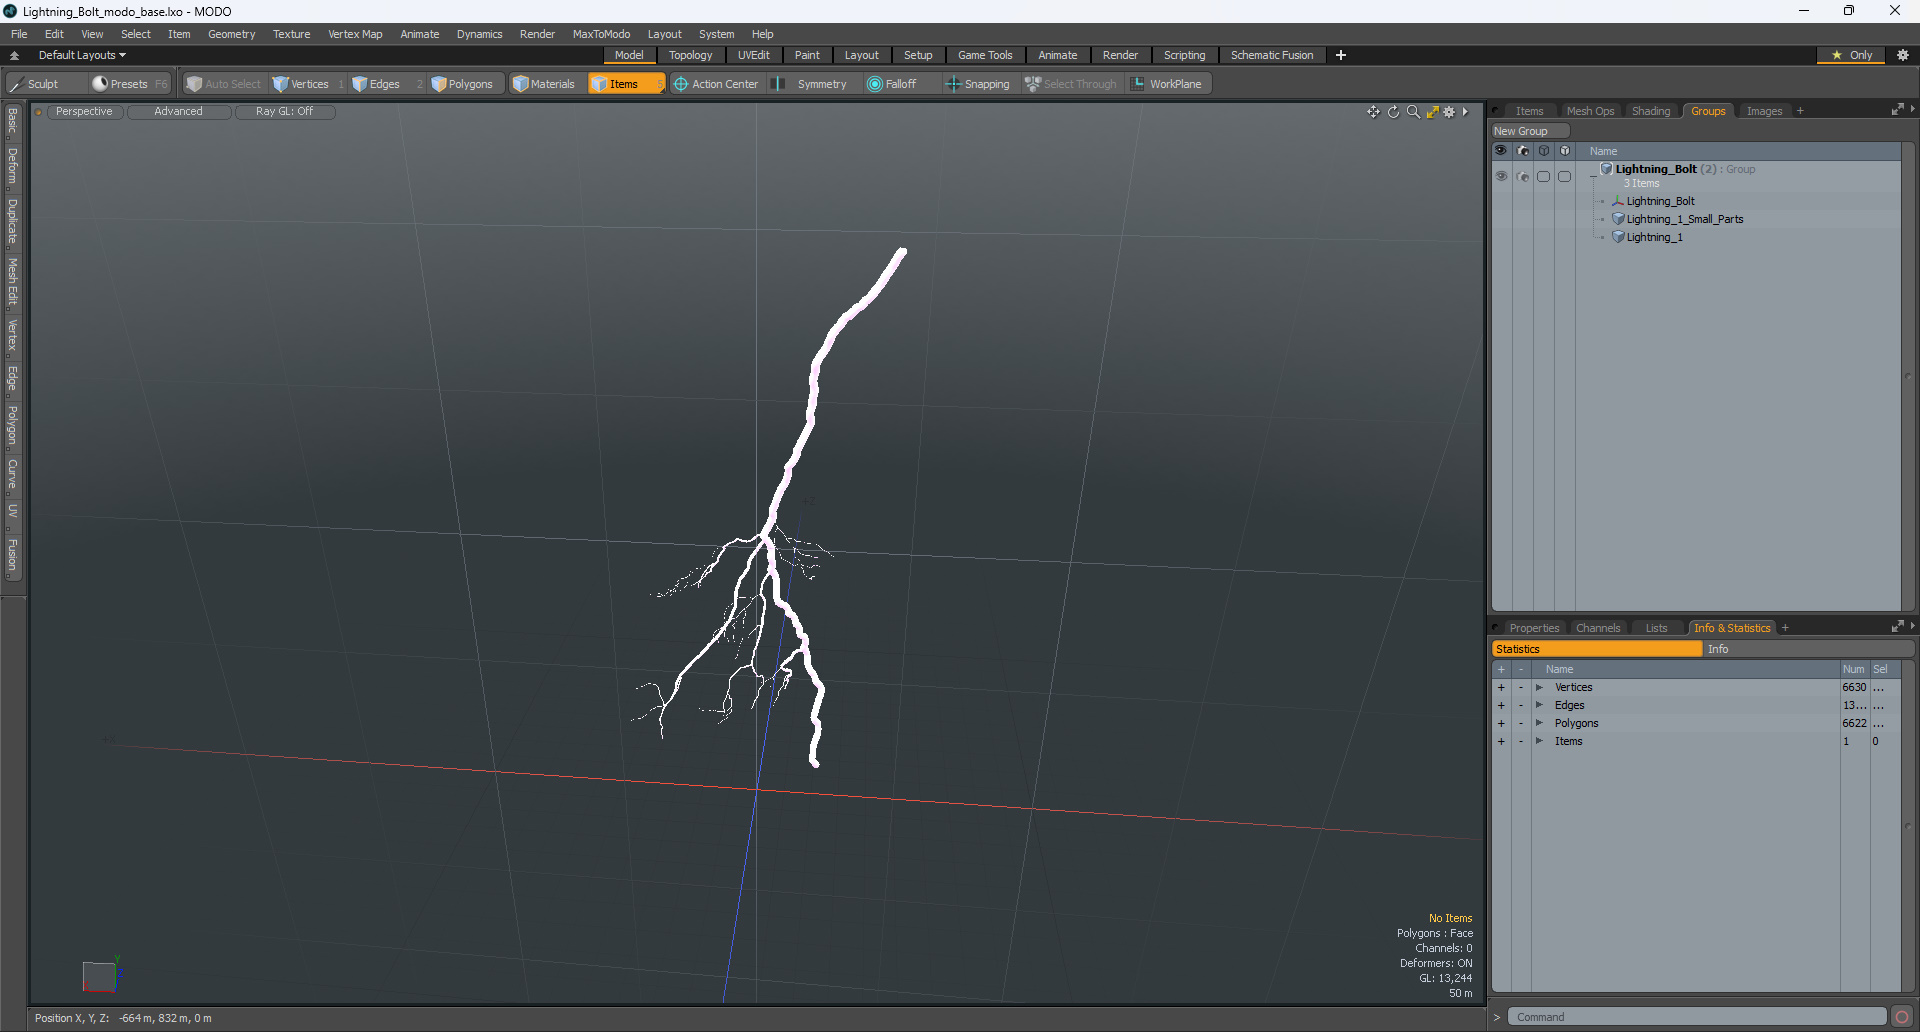Toggle the lock checkbox of Lightning_Bolt group
The image size is (1920, 1032).
click(1565, 176)
